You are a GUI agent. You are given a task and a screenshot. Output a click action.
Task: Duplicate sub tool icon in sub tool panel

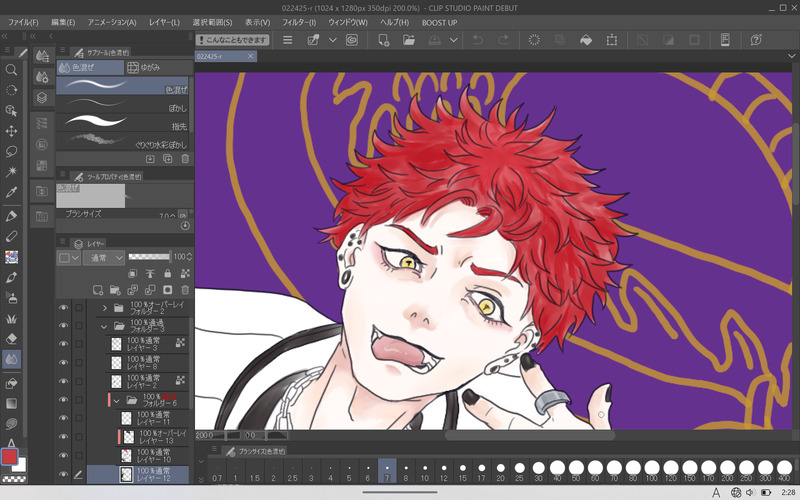(x=167, y=159)
